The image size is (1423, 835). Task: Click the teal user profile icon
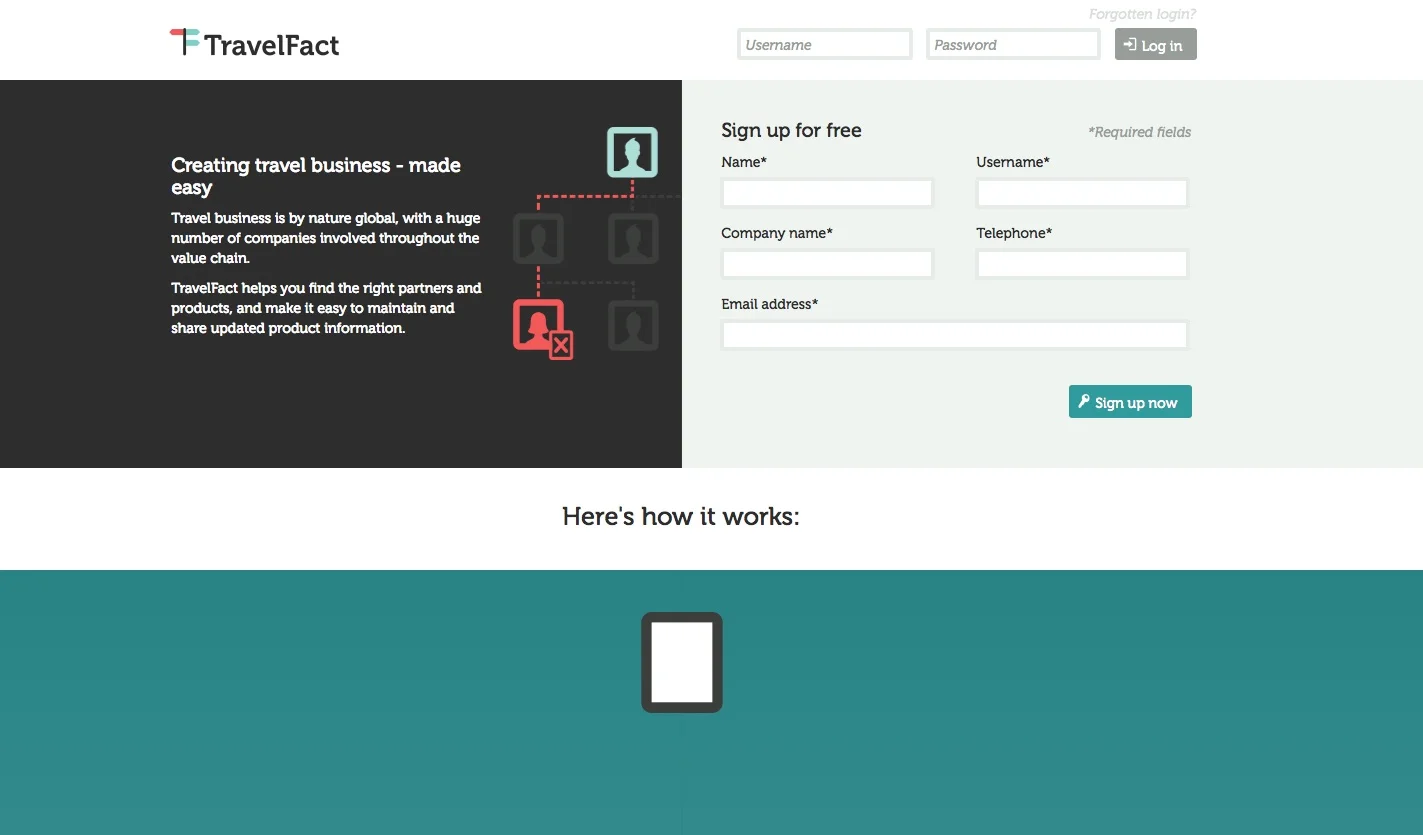(x=632, y=152)
